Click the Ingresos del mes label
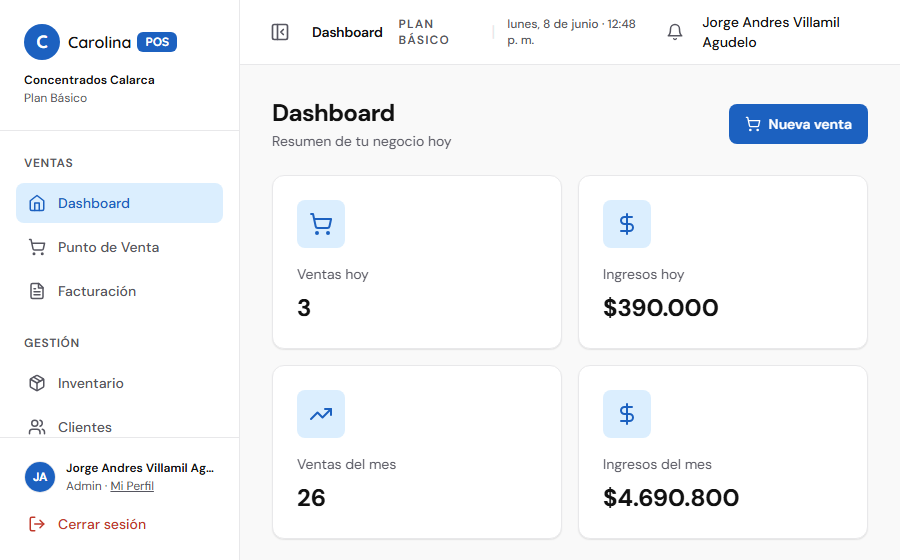 click(x=657, y=464)
